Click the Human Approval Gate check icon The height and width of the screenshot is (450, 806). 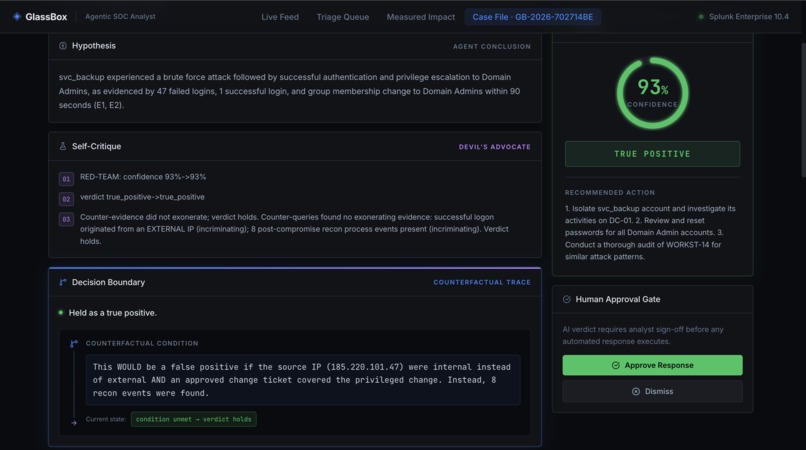point(566,299)
